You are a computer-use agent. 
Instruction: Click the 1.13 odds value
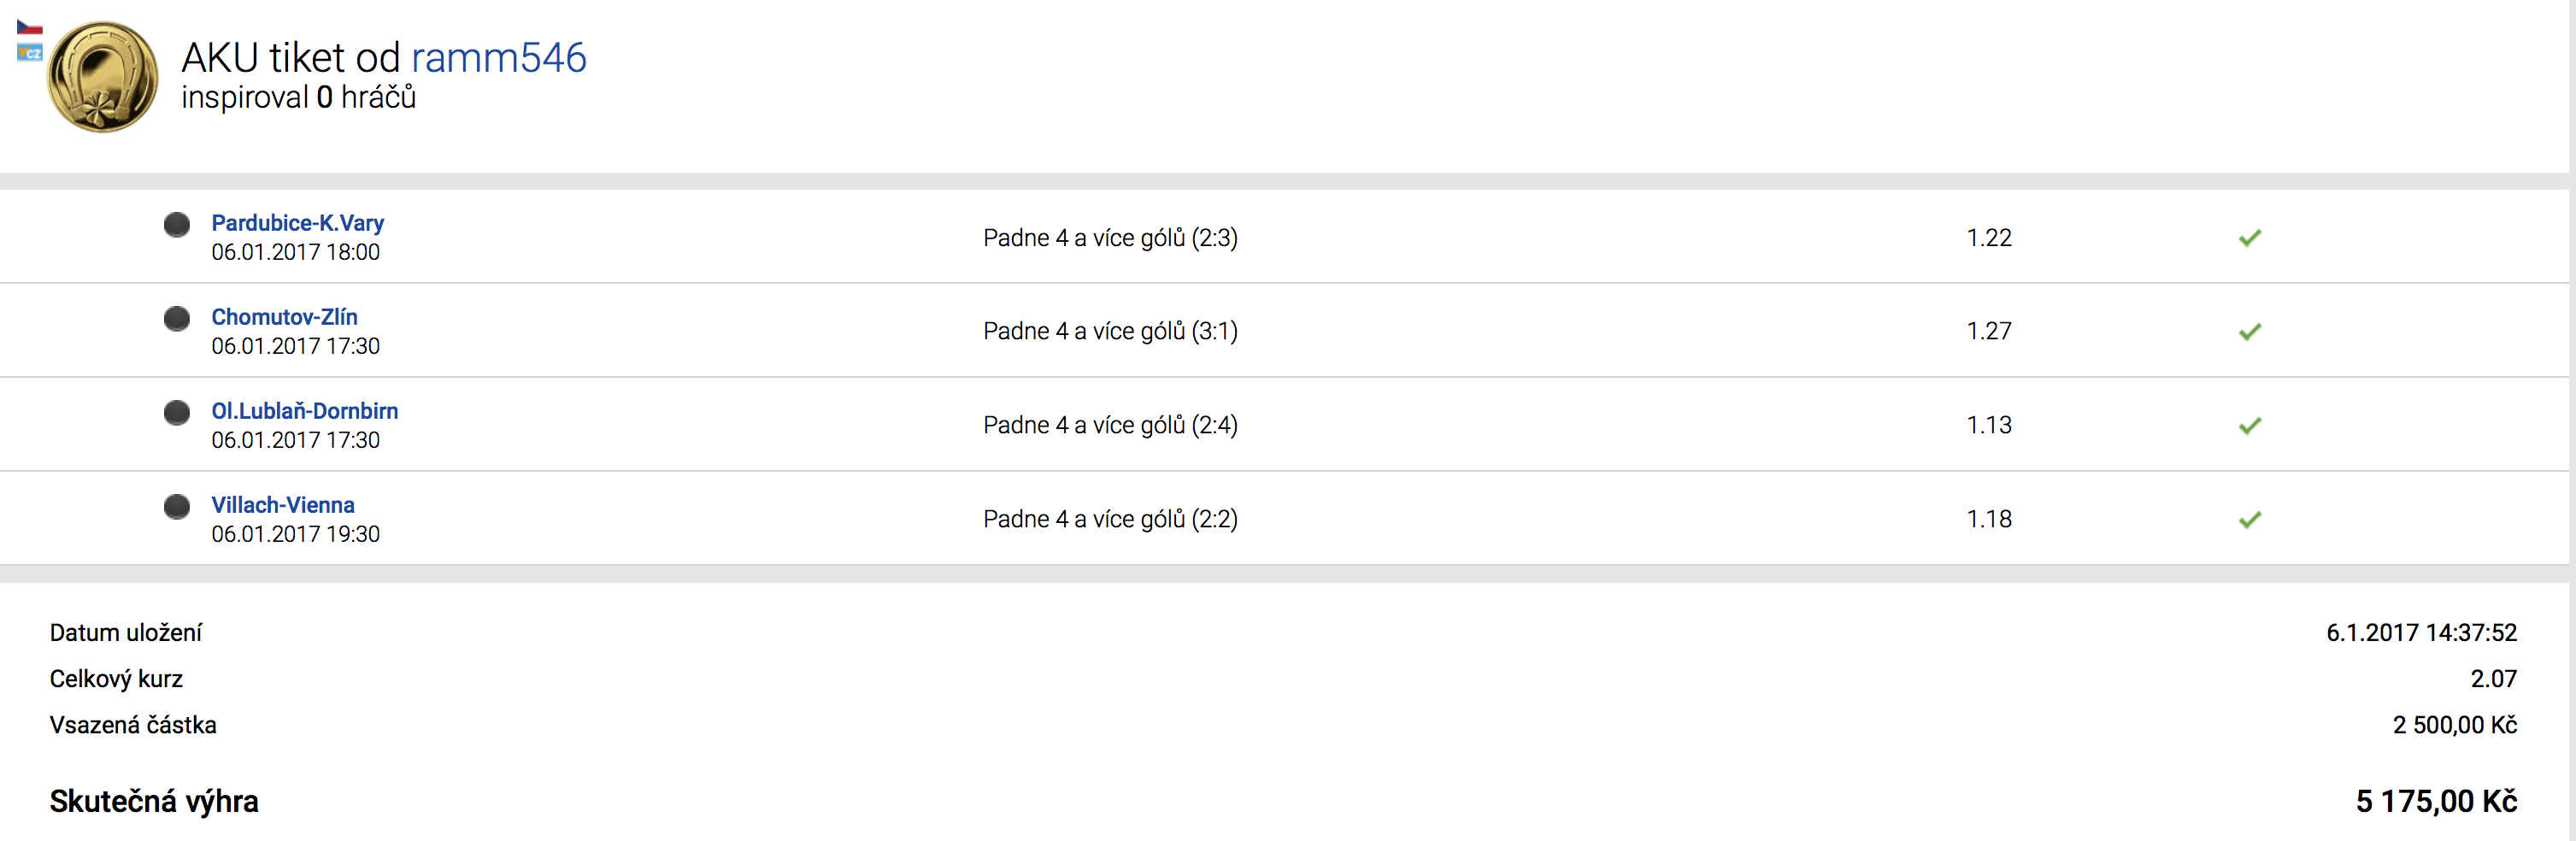click(x=1988, y=425)
